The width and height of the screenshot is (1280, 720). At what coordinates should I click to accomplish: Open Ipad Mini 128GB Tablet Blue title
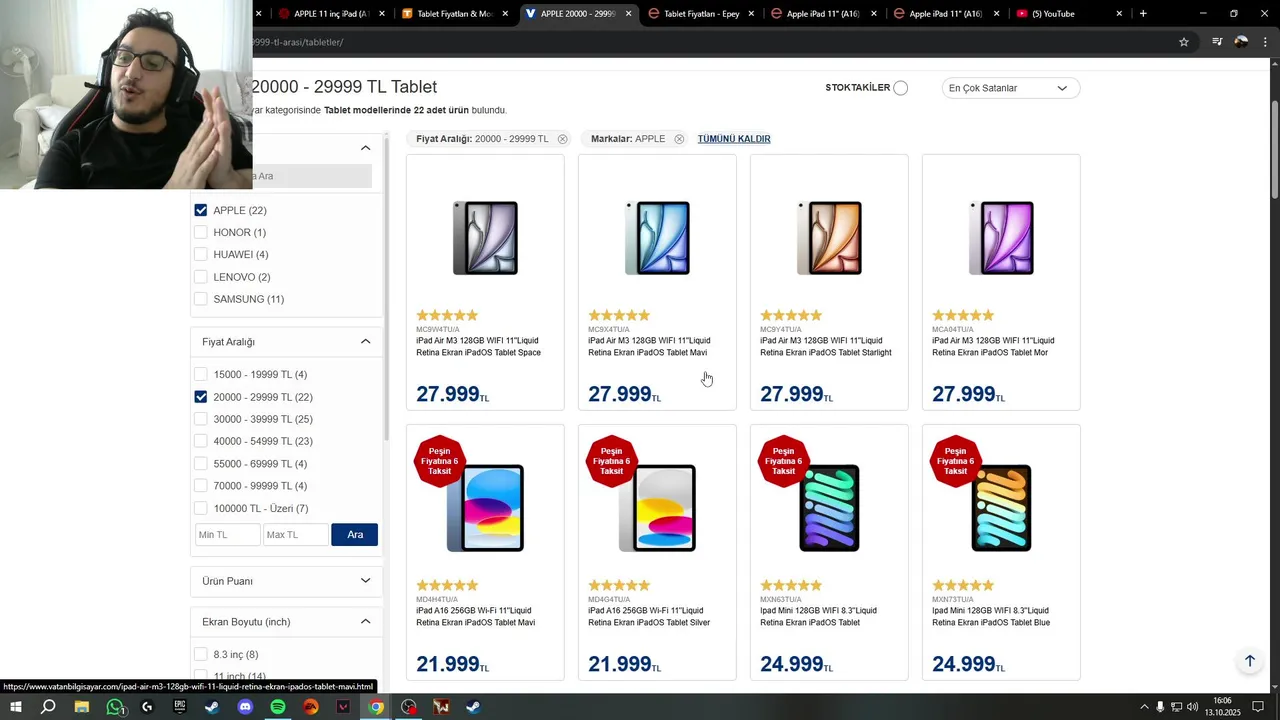(991, 617)
